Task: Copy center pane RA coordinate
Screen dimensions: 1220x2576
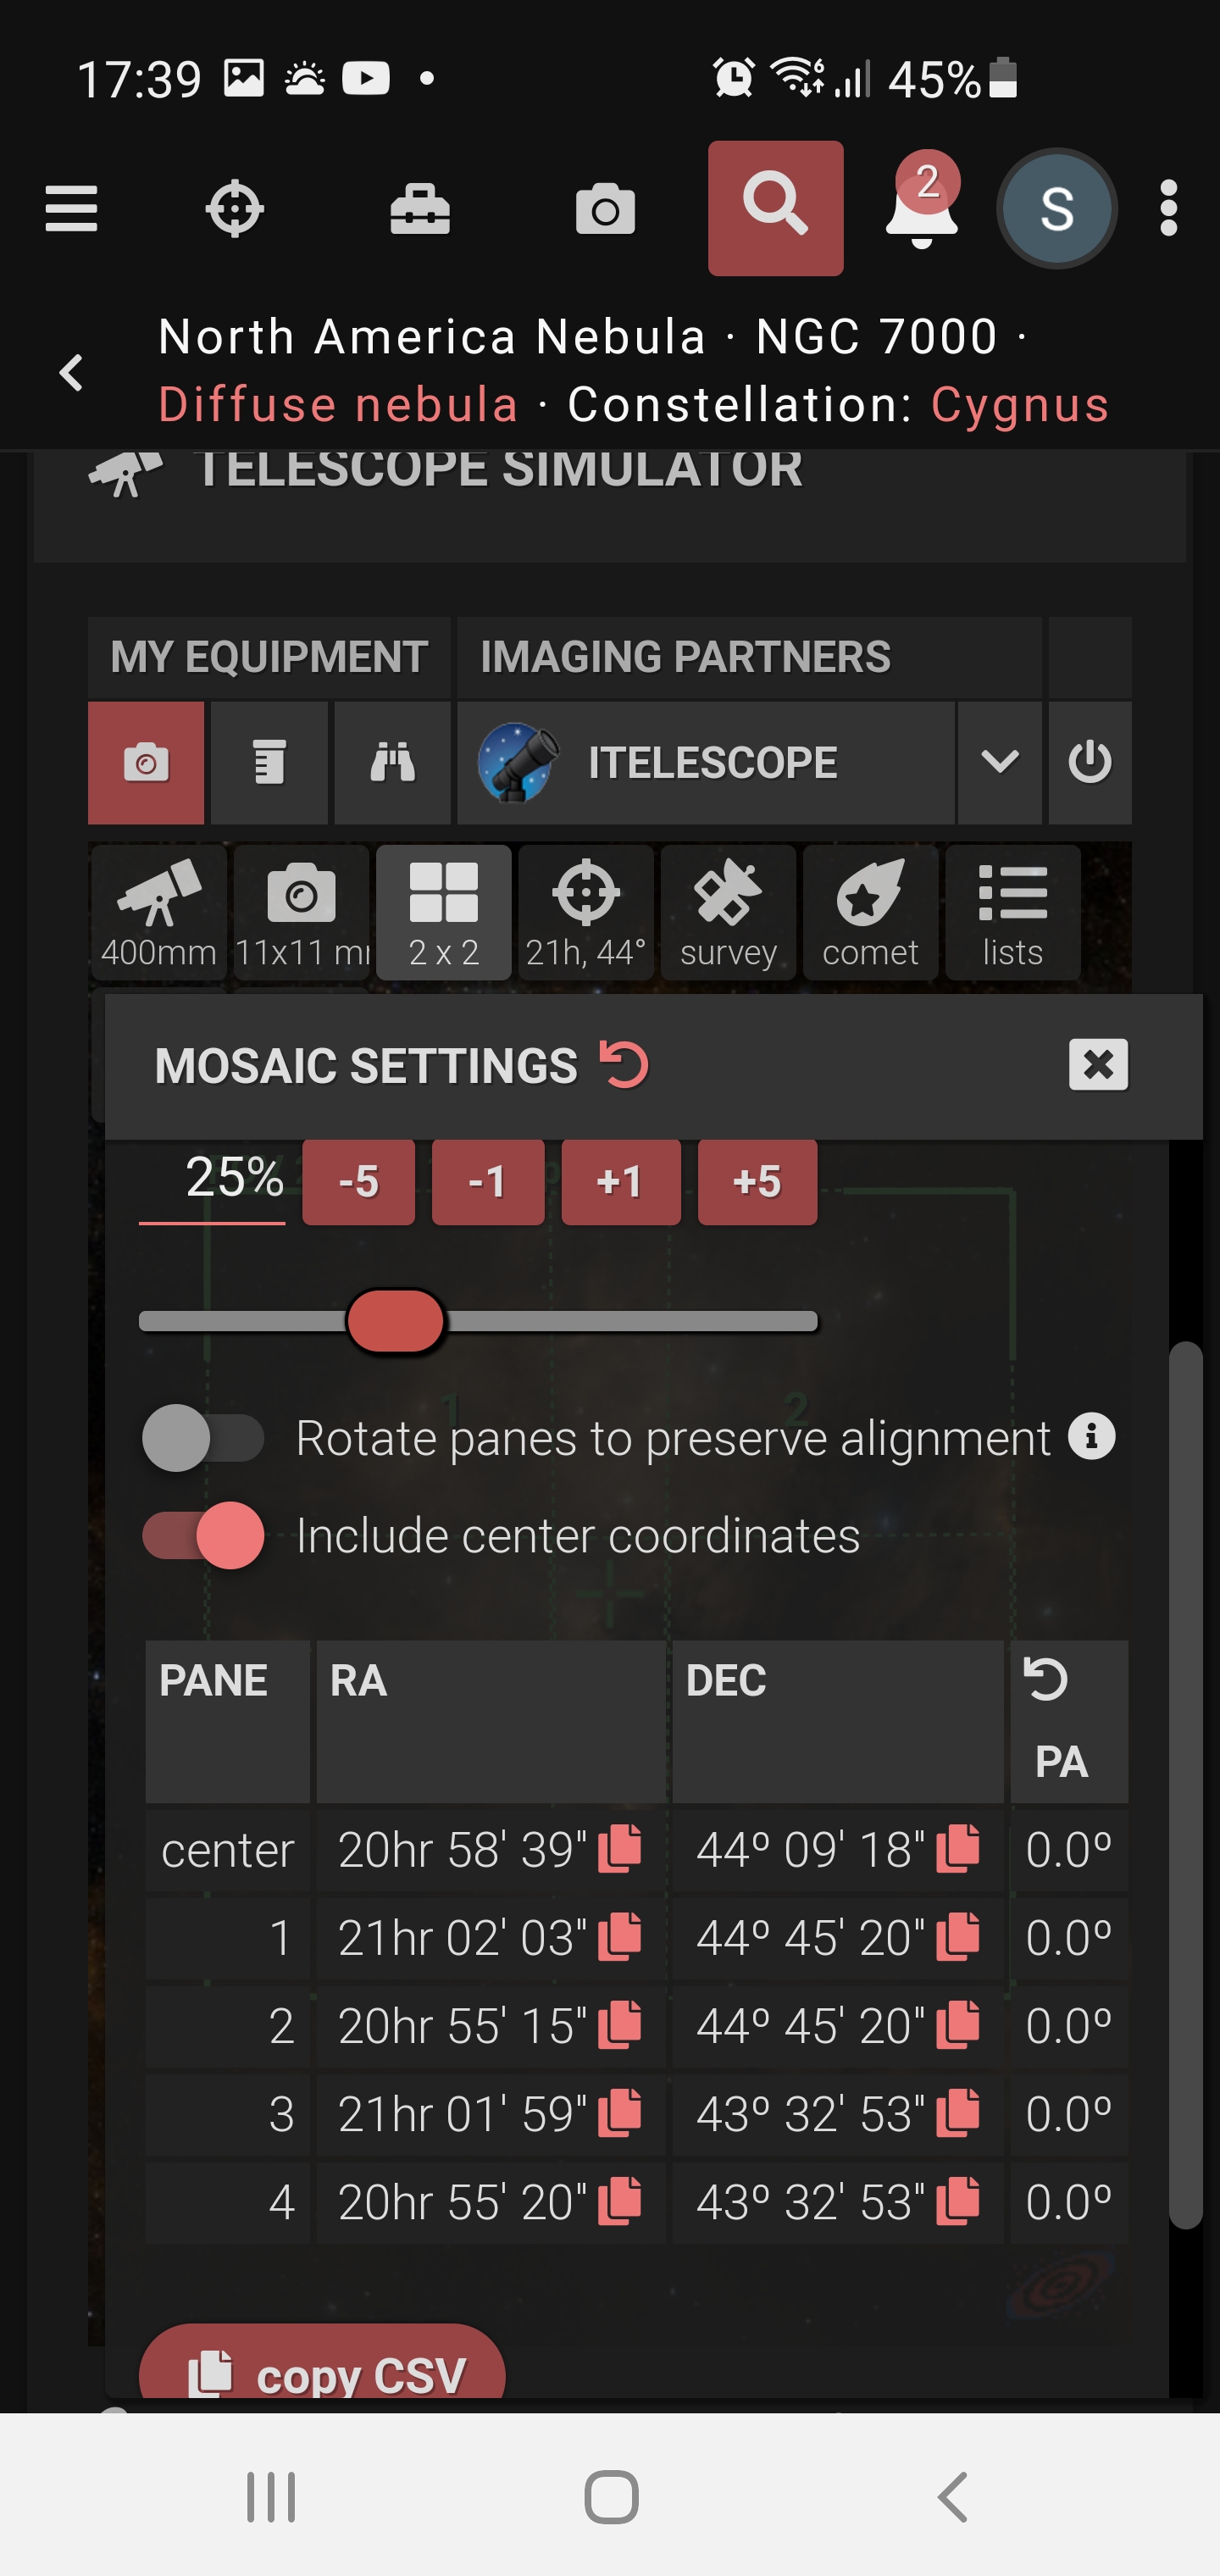Action: (x=619, y=1848)
